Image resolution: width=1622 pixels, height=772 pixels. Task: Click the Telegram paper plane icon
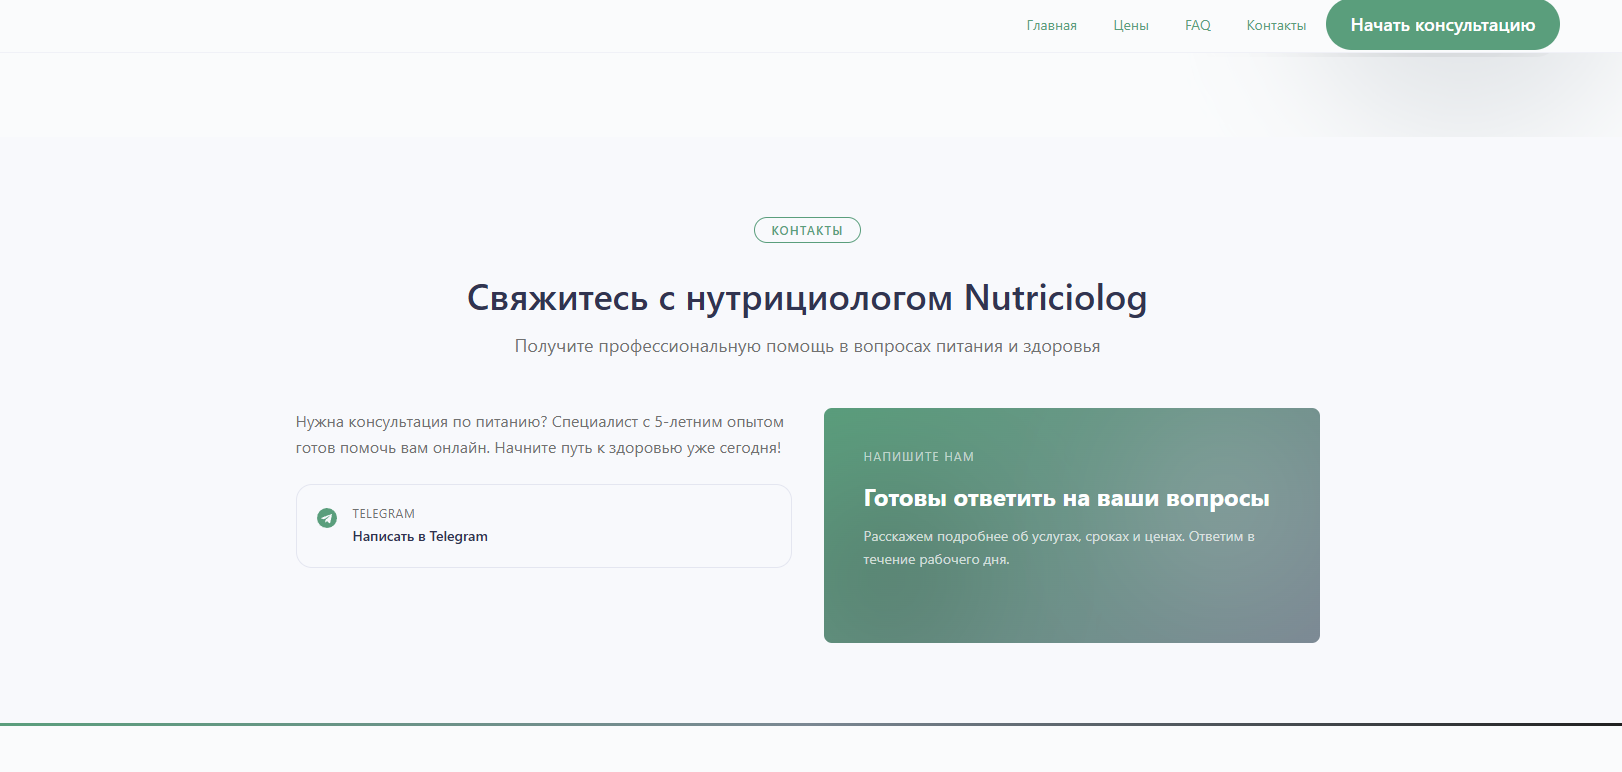327,518
